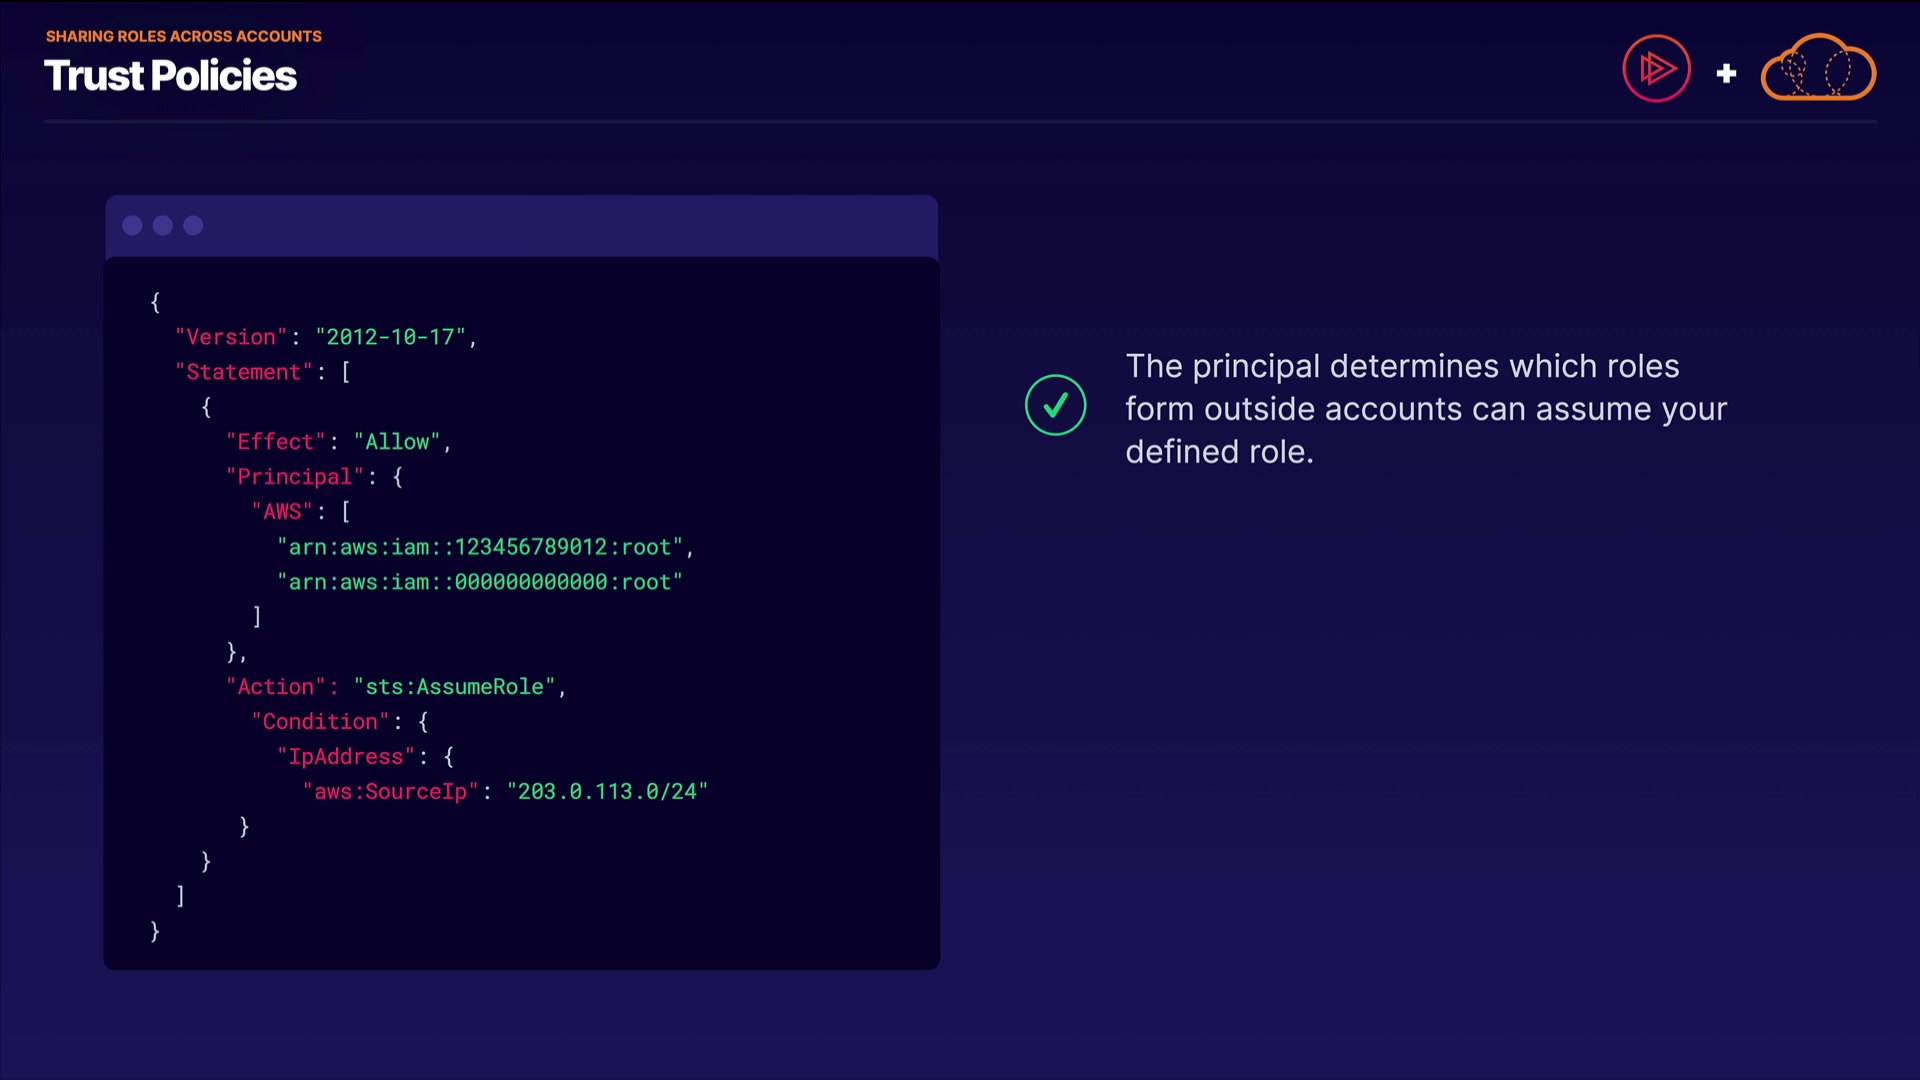Click the Sharing Roles Across Accounts subtitle
This screenshot has height=1080, width=1920.
point(183,36)
